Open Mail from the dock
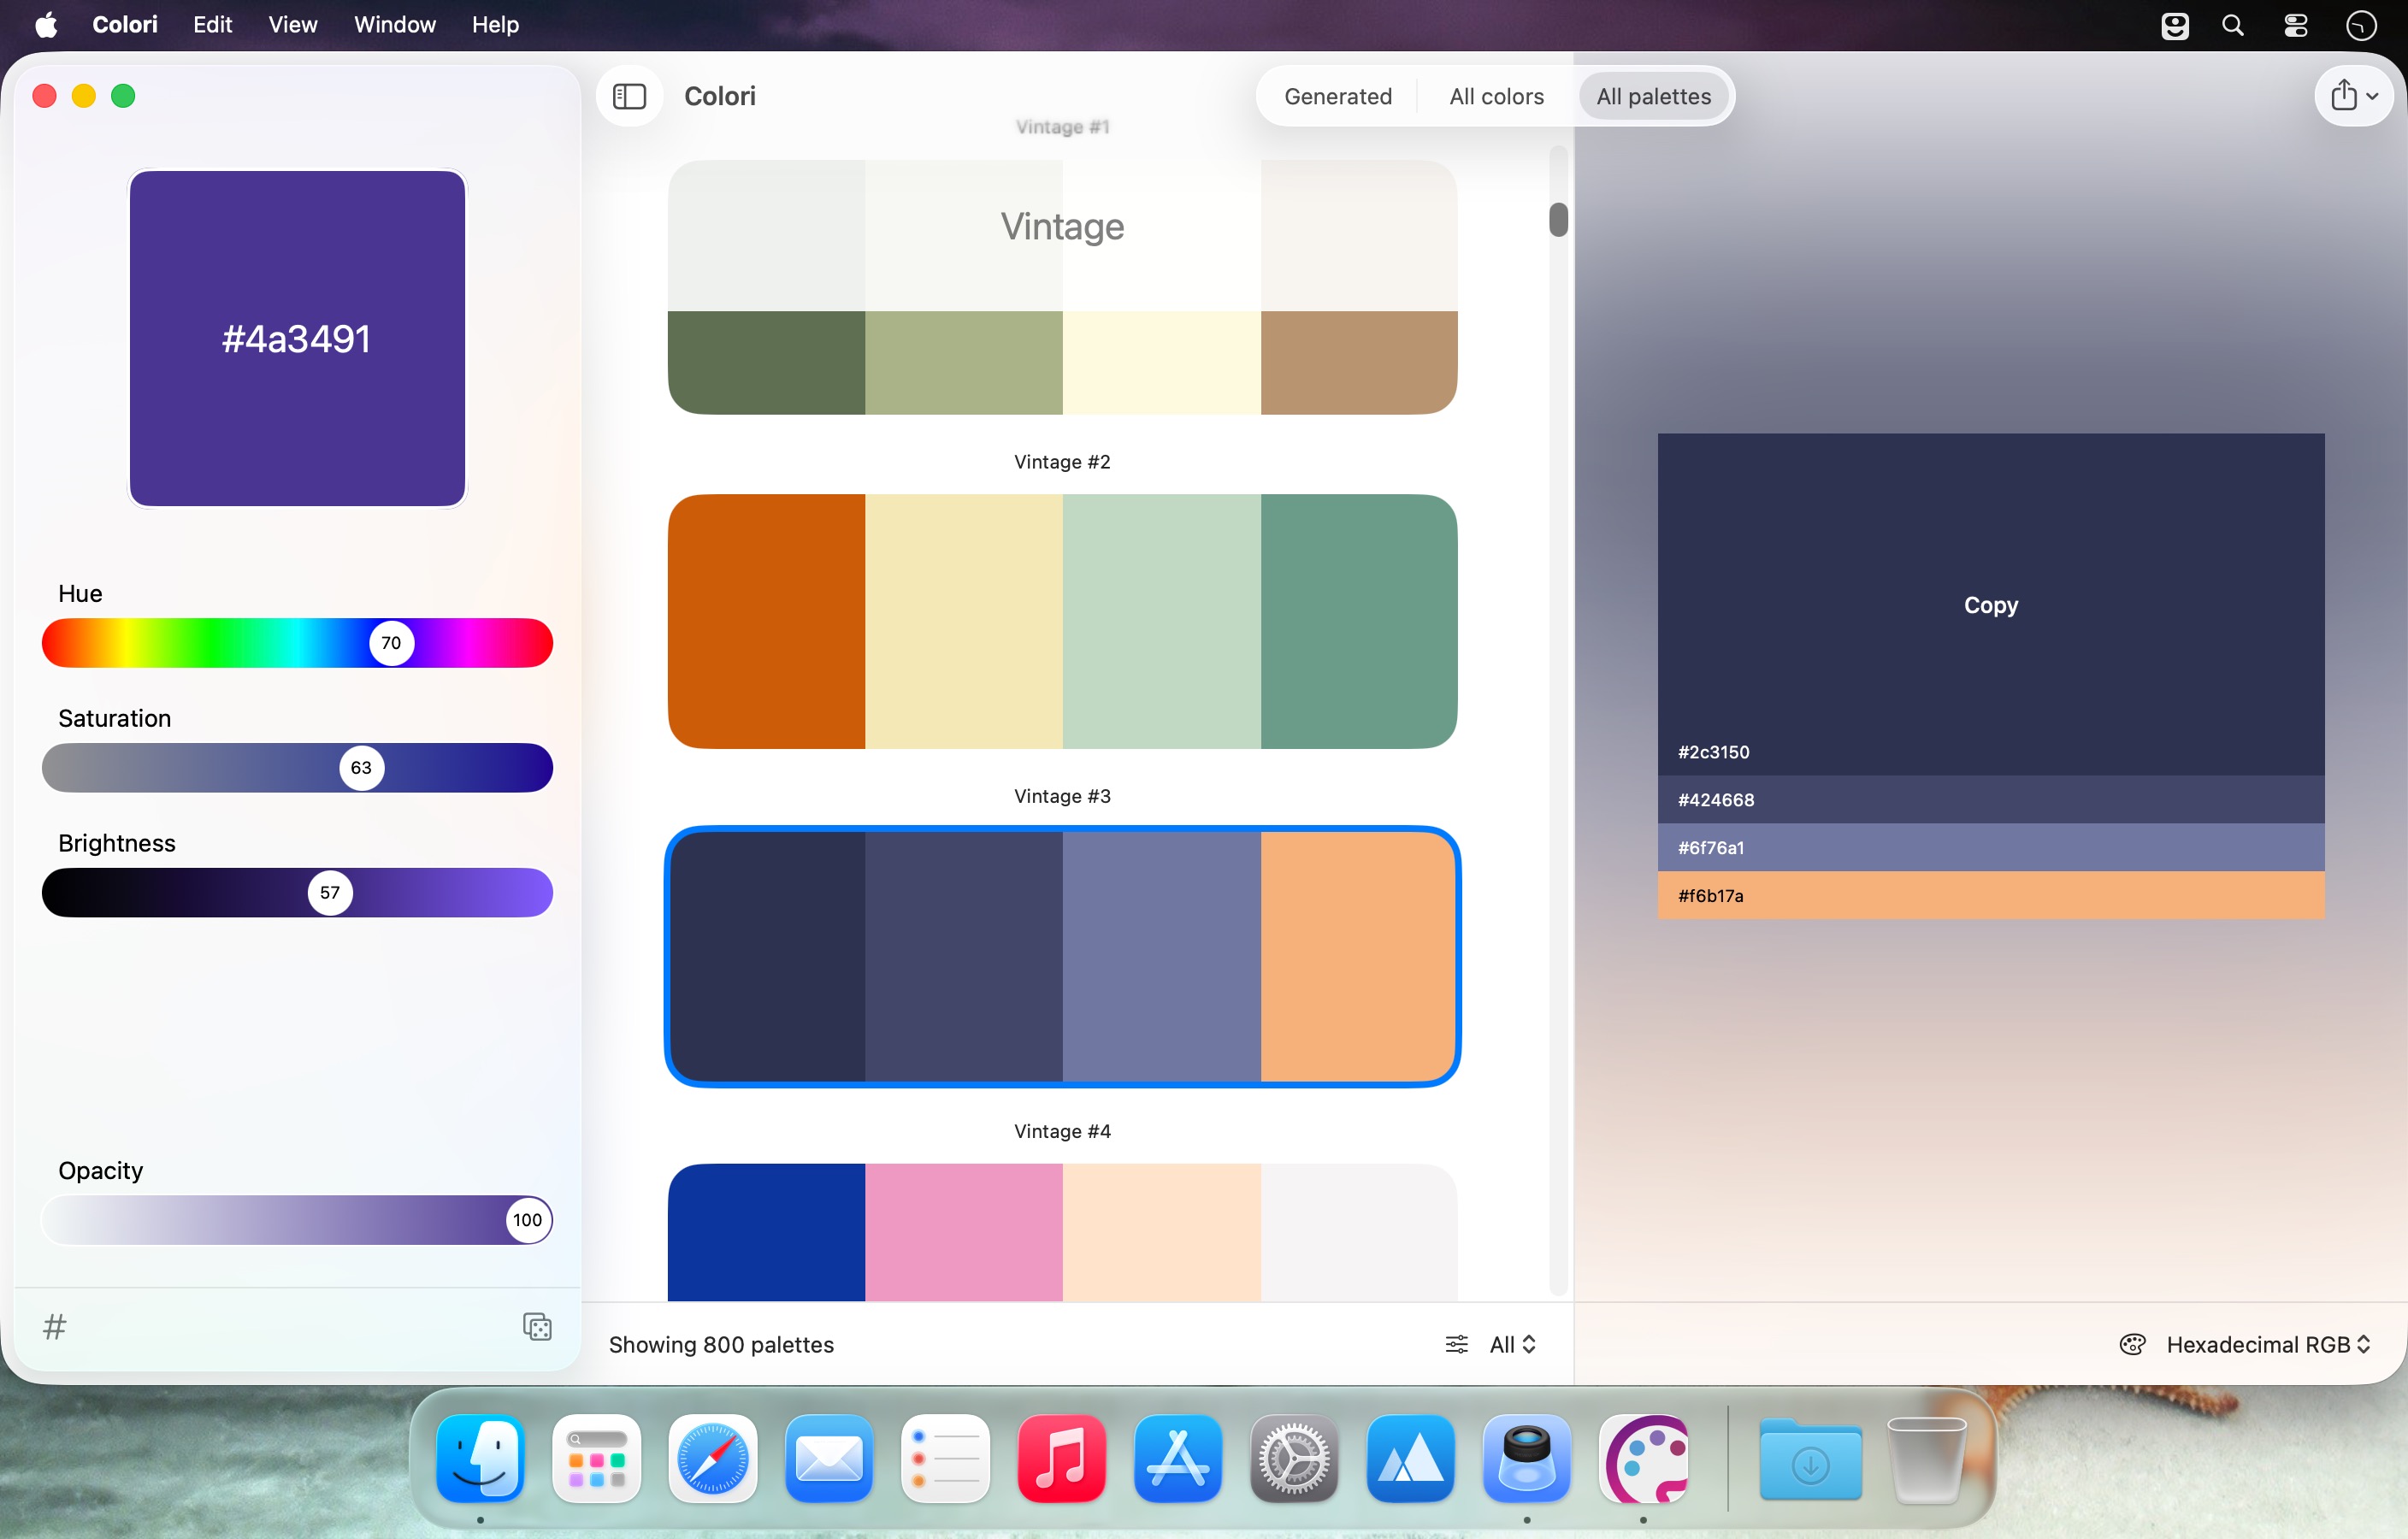 [829, 1458]
